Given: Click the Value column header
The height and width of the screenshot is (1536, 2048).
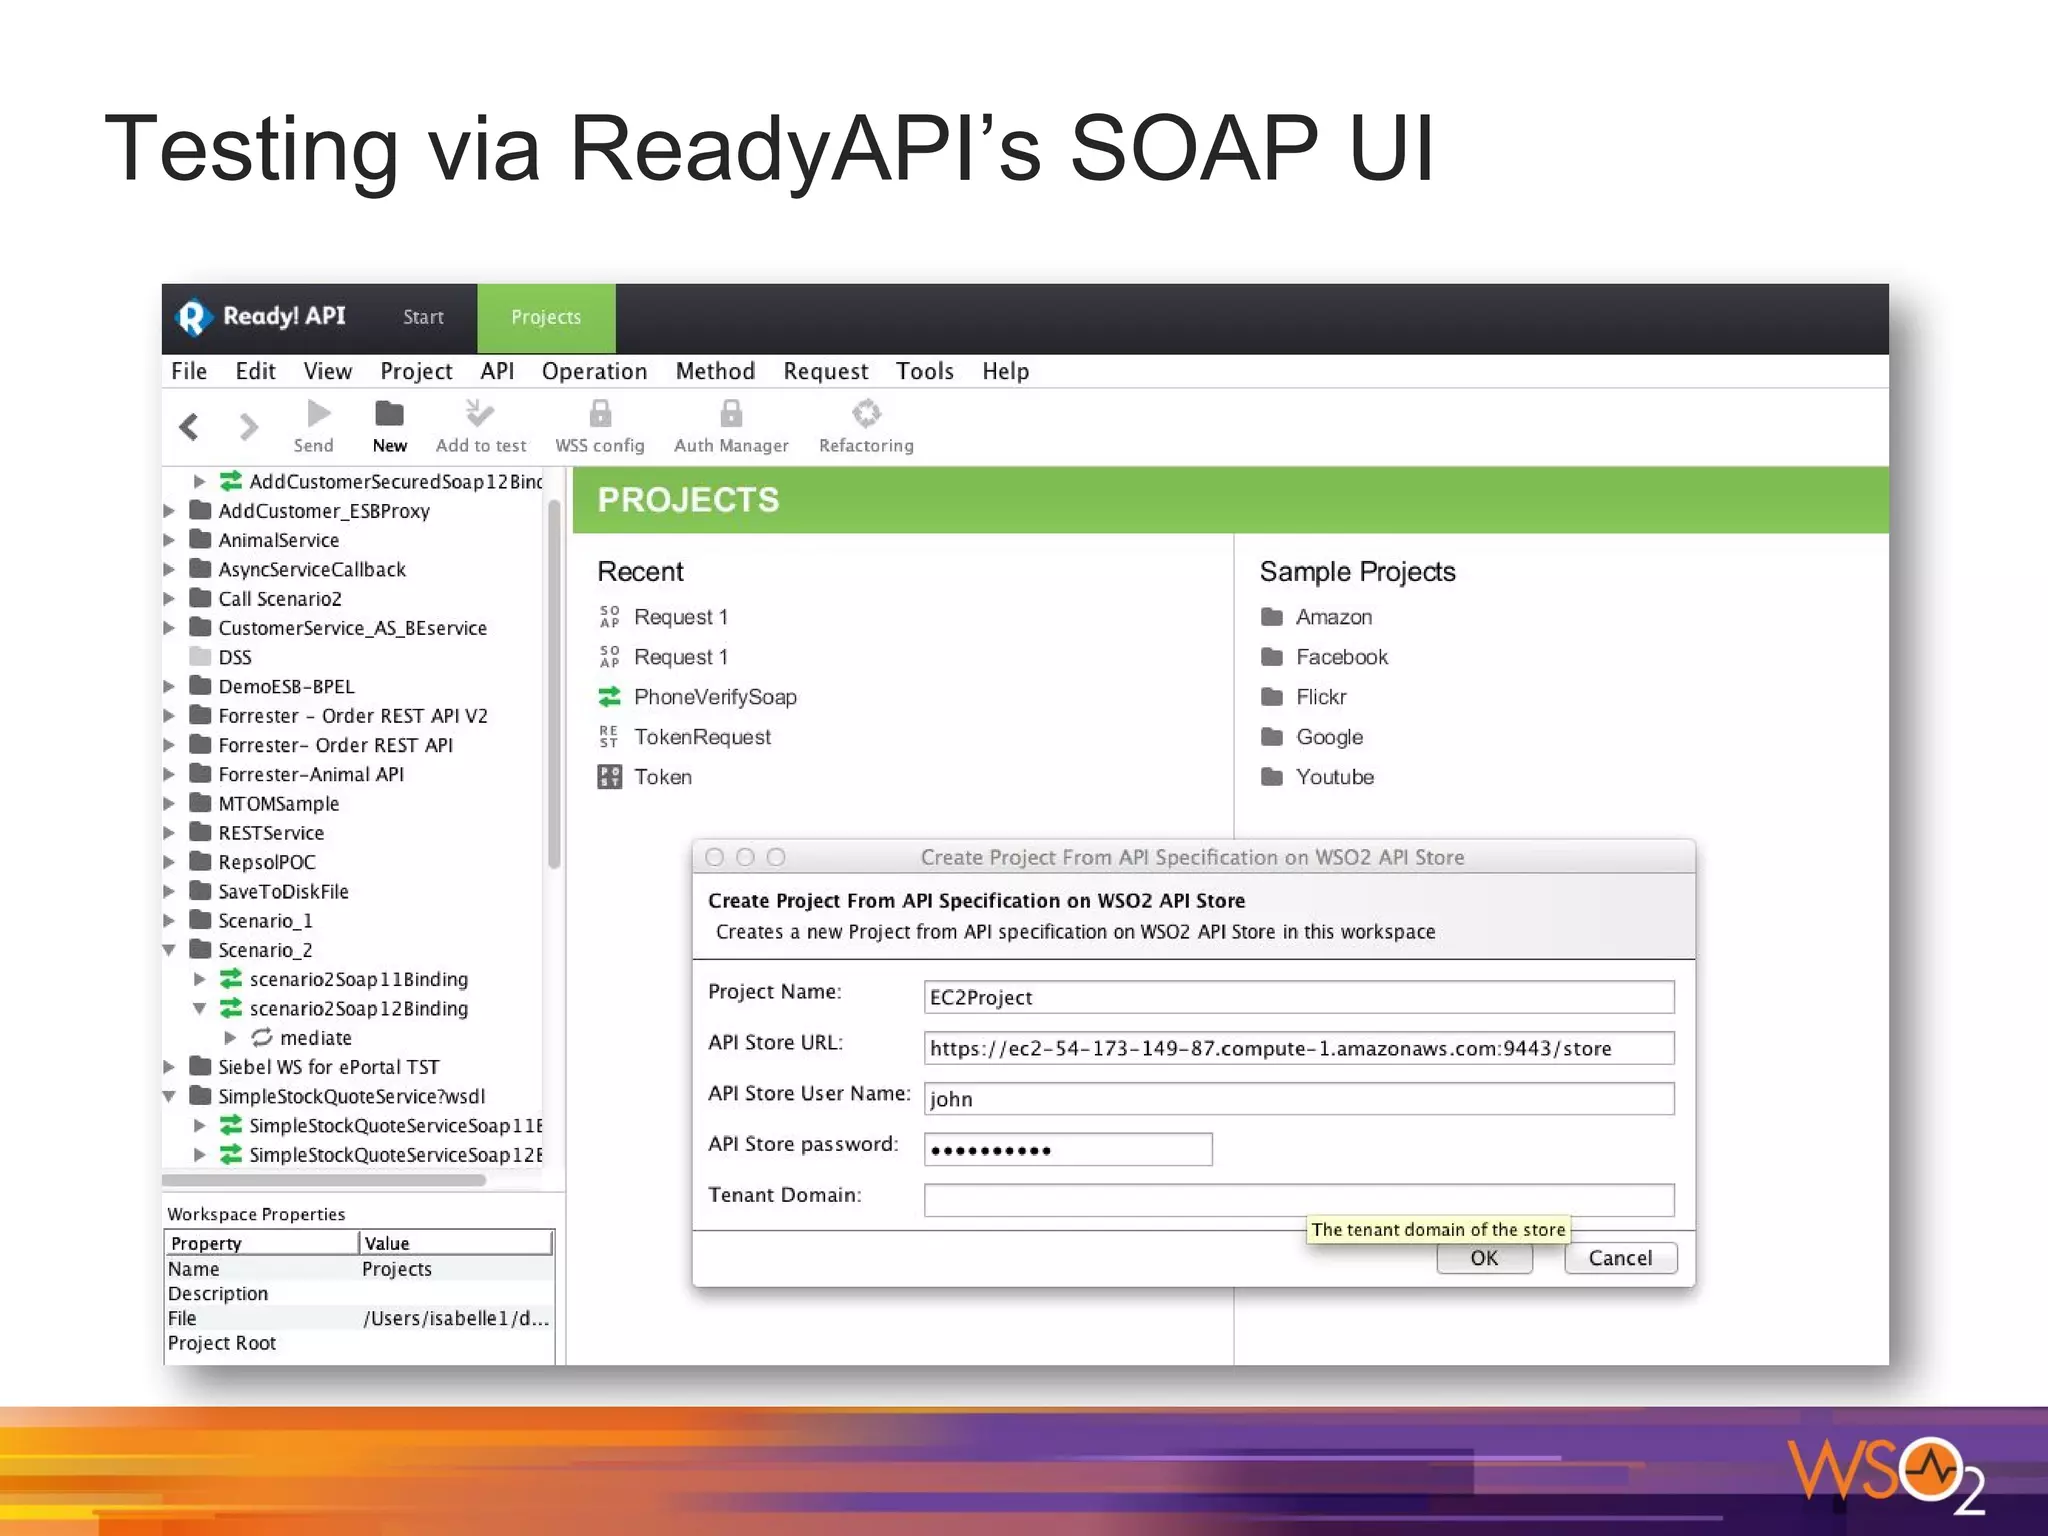Looking at the screenshot, I should tap(455, 1243).
